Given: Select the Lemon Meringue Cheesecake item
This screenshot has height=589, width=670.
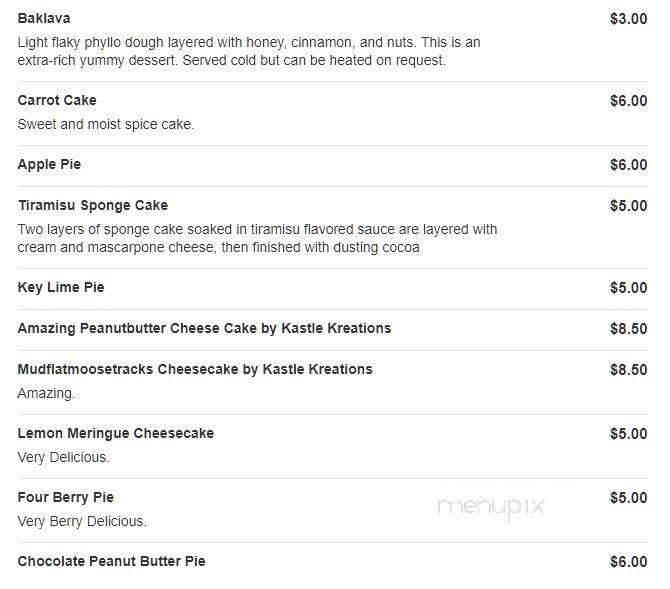Looking at the screenshot, I should point(116,434).
